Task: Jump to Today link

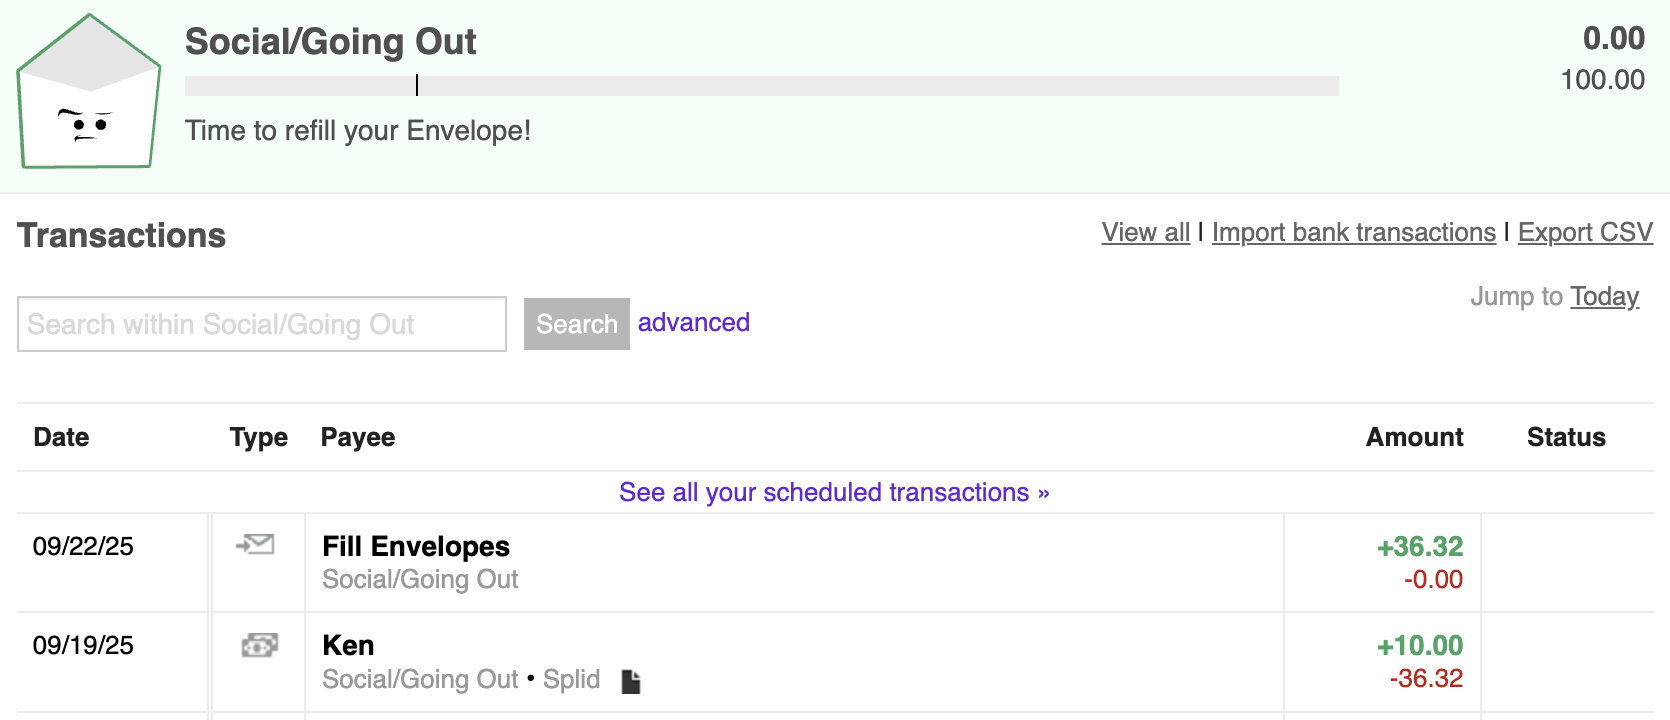Action: 1604,296
